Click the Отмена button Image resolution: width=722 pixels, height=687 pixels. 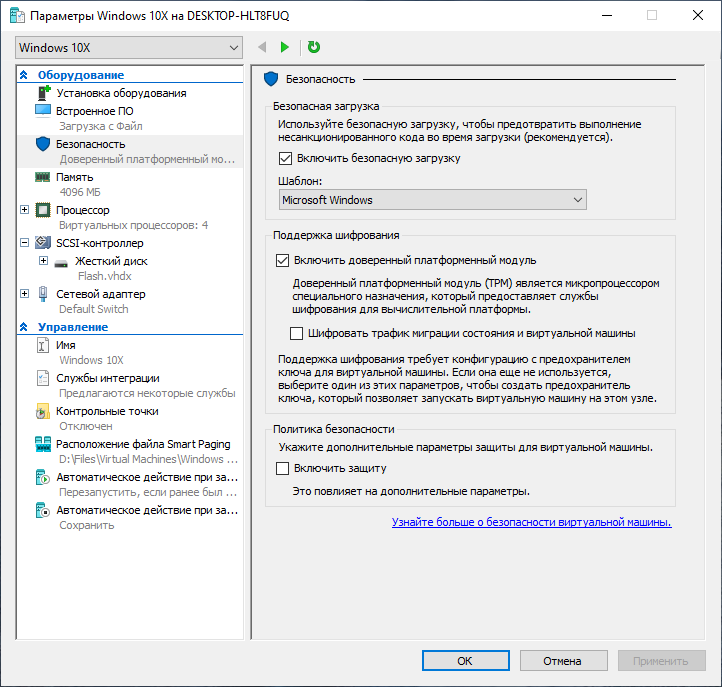(563, 661)
